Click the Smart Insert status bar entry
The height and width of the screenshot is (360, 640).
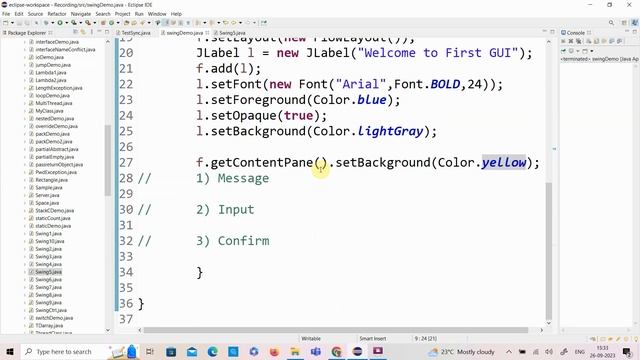point(373,338)
